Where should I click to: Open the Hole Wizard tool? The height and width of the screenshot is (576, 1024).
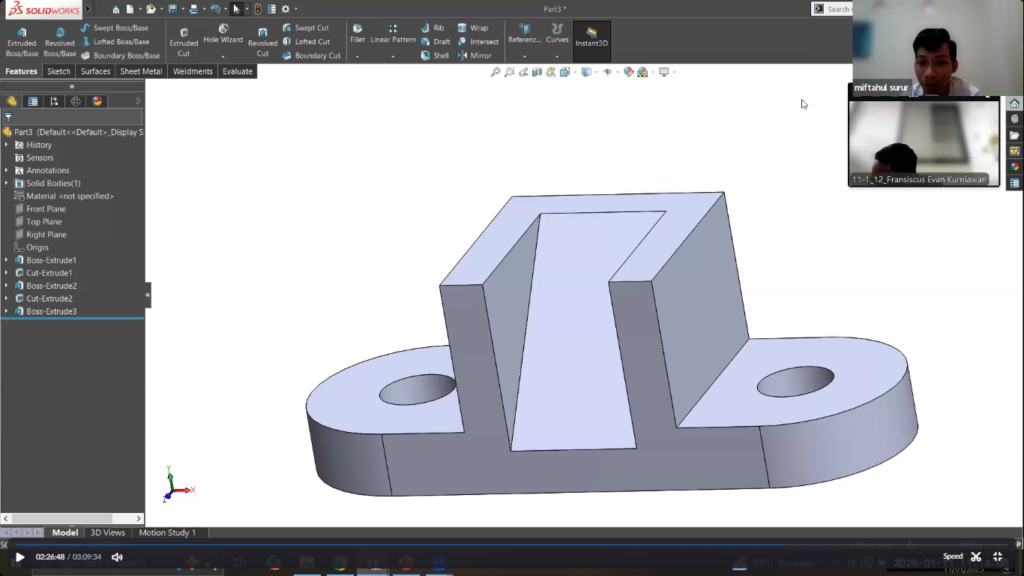pyautogui.click(x=223, y=34)
